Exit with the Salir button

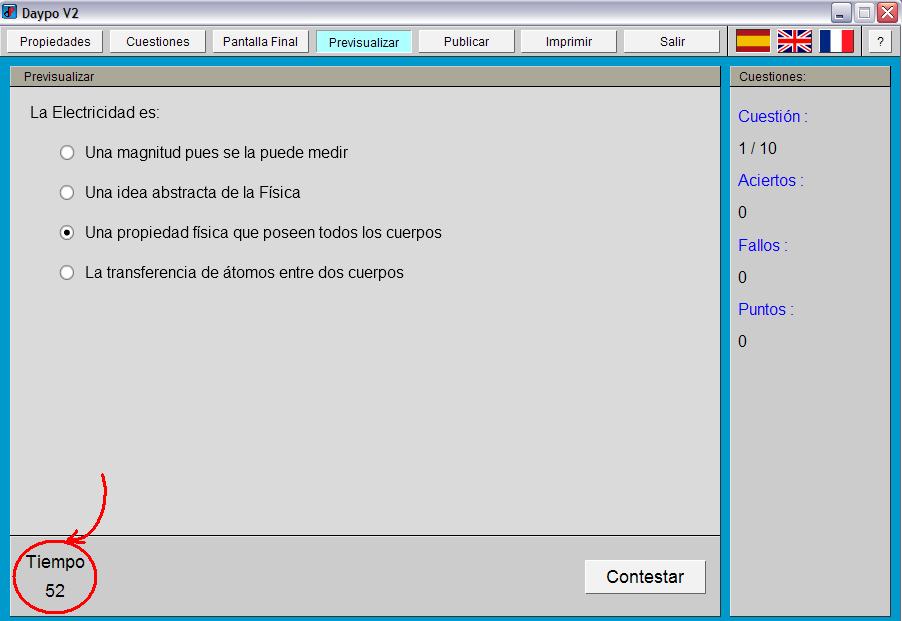tap(672, 41)
